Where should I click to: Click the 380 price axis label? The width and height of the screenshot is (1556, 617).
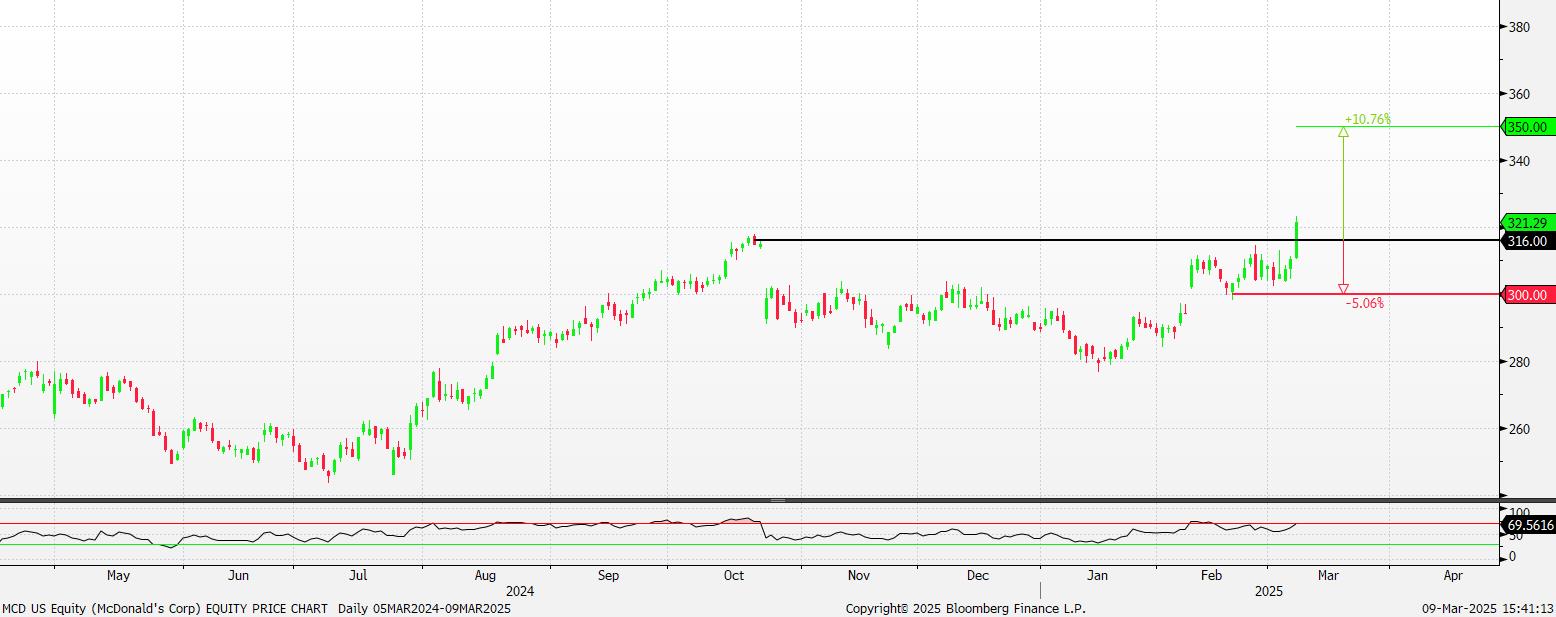[1519, 27]
